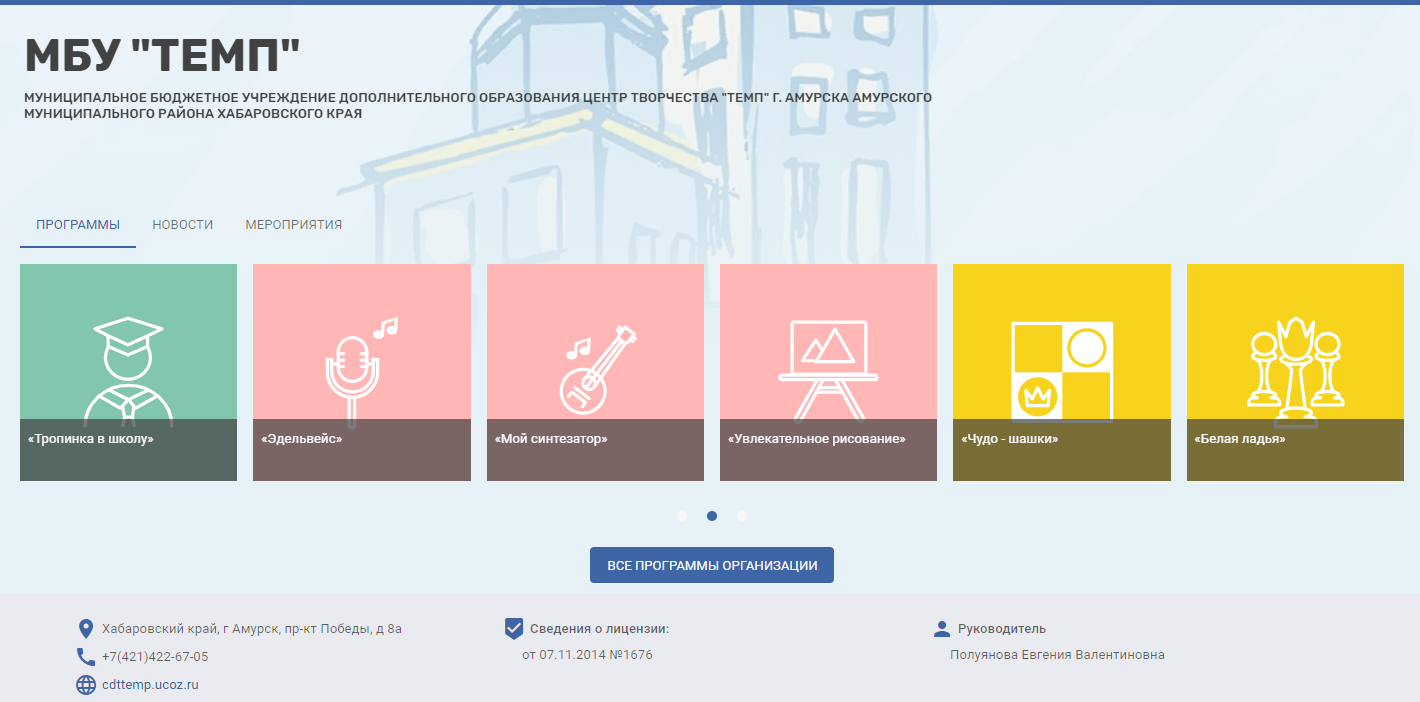Click the Руководитель label
The image size is (1420, 702).
(1002, 629)
